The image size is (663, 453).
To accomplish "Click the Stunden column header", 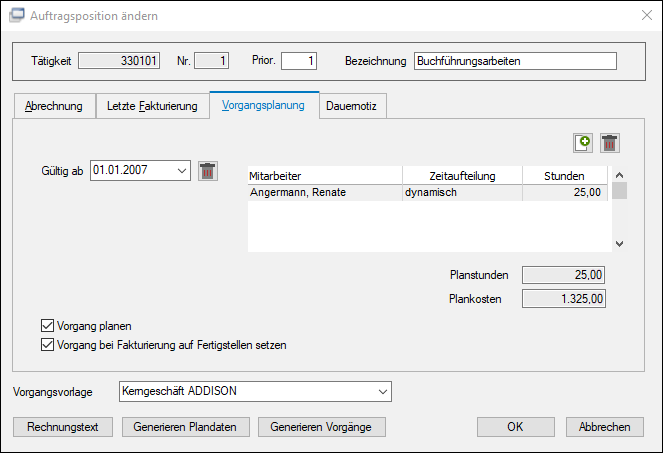I will (x=565, y=176).
